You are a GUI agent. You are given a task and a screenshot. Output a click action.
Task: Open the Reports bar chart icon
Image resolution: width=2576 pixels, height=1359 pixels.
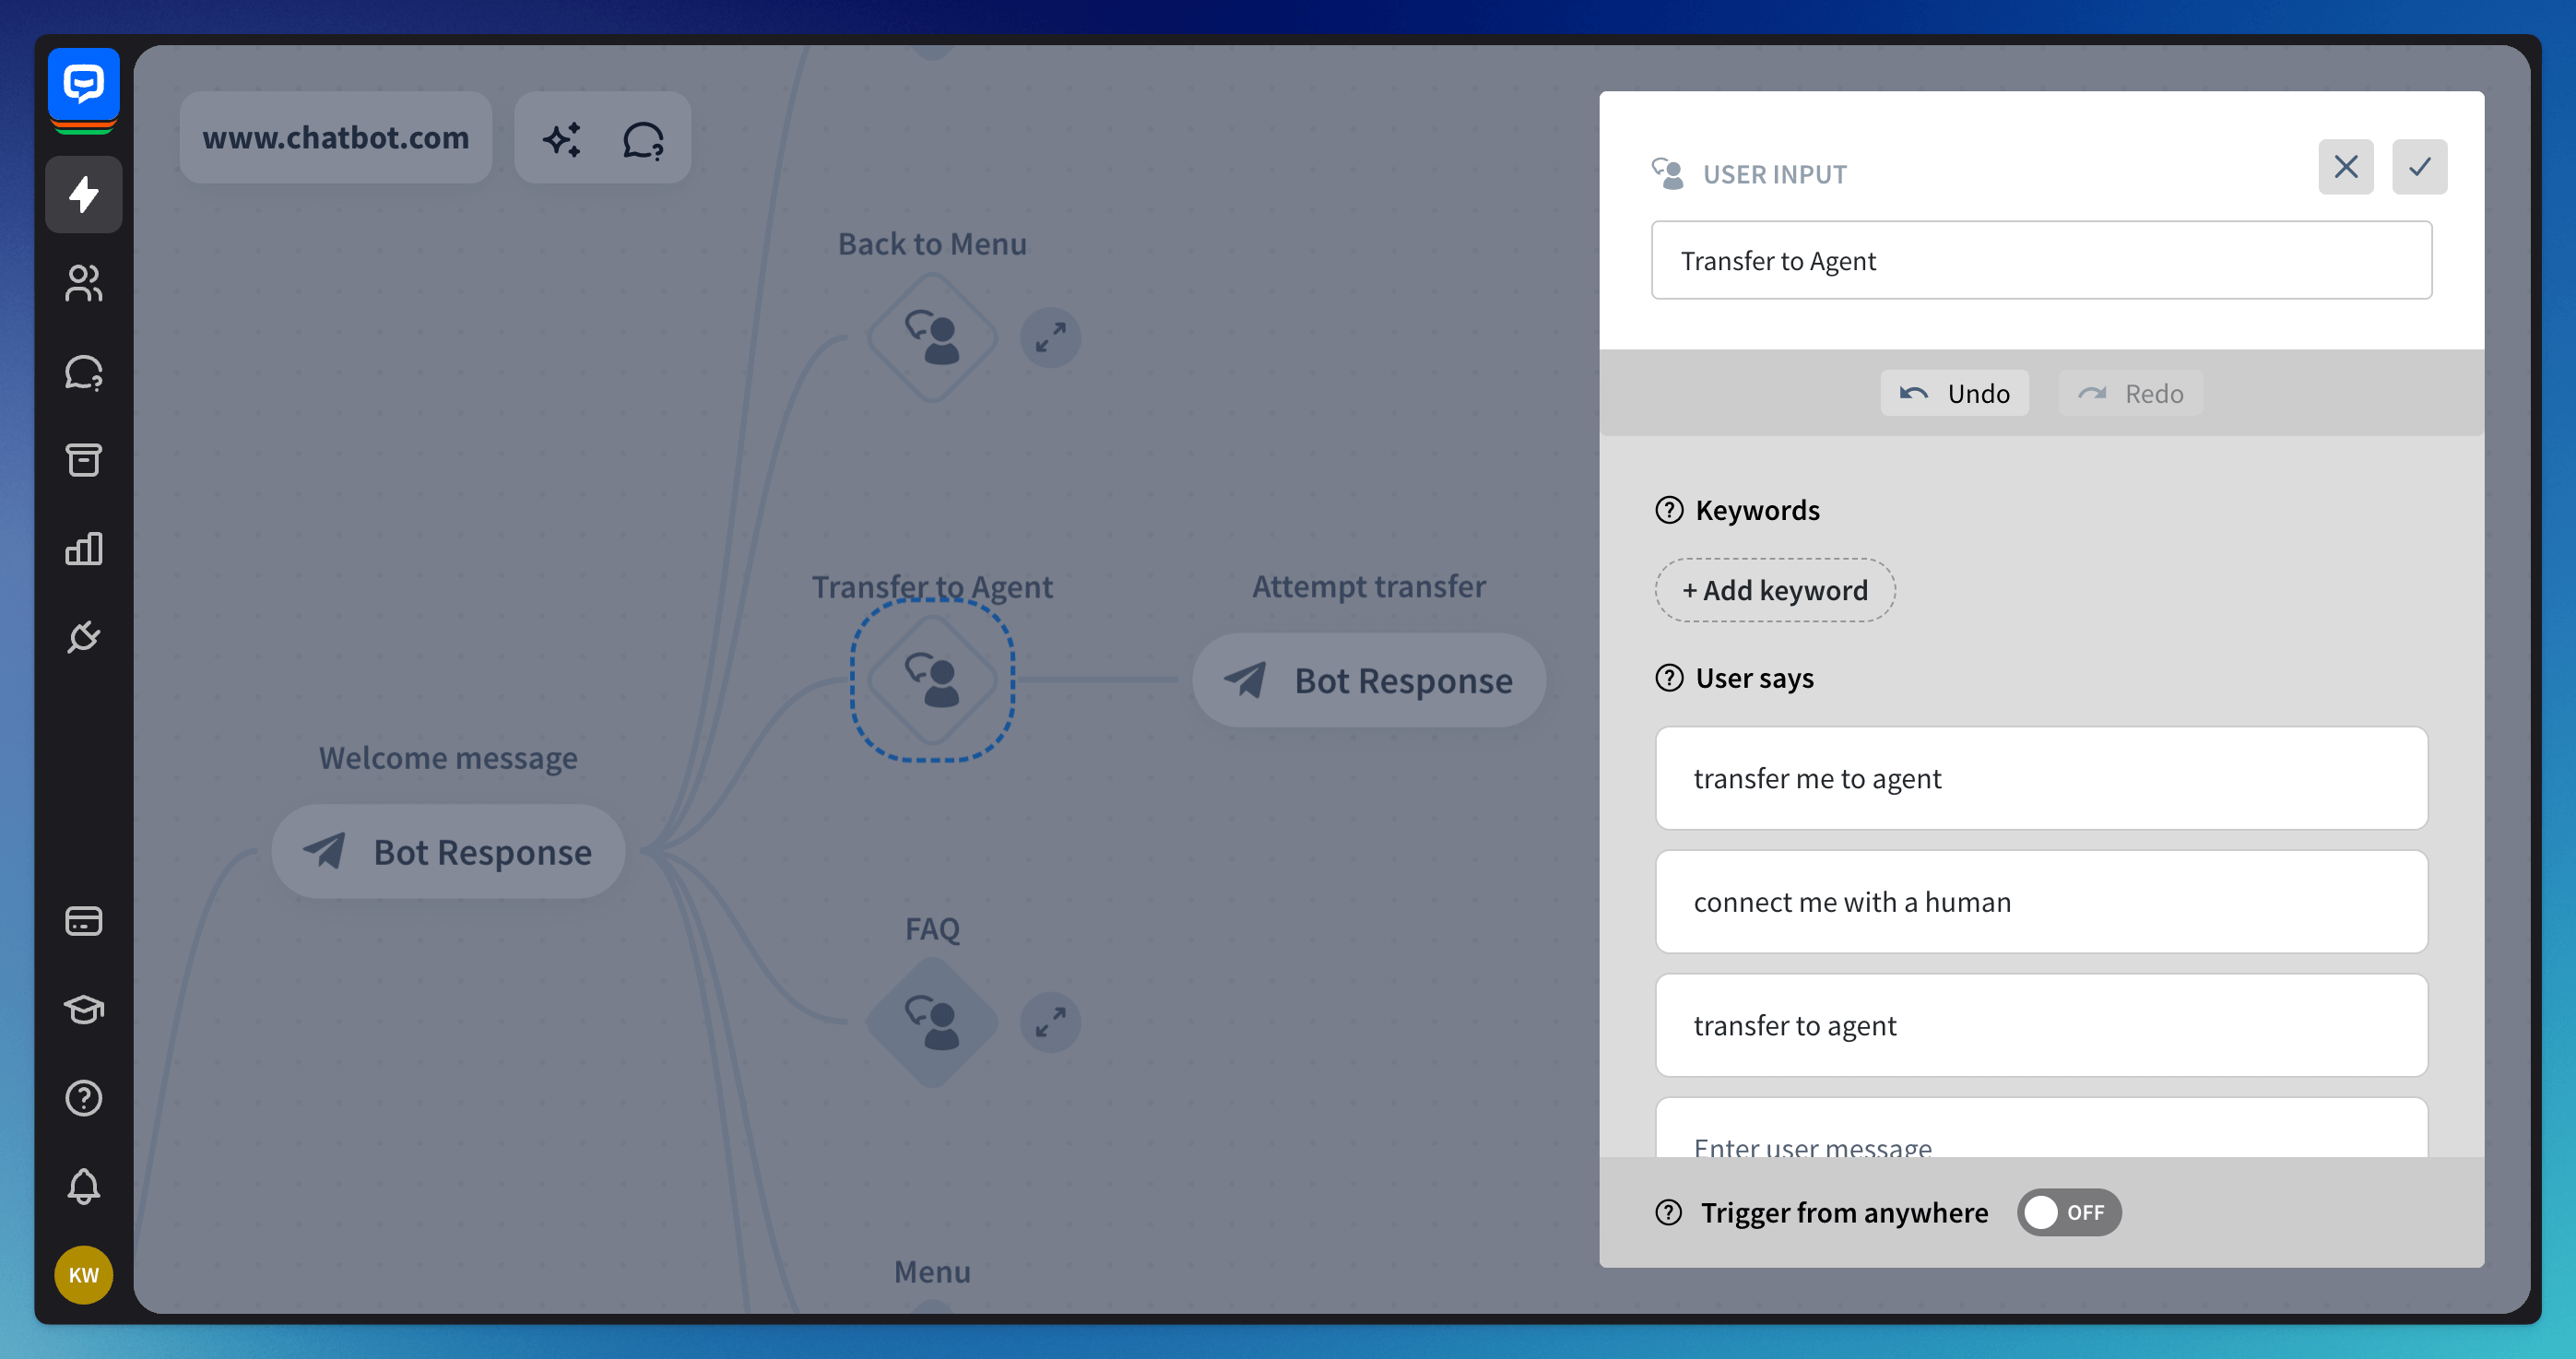click(84, 548)
